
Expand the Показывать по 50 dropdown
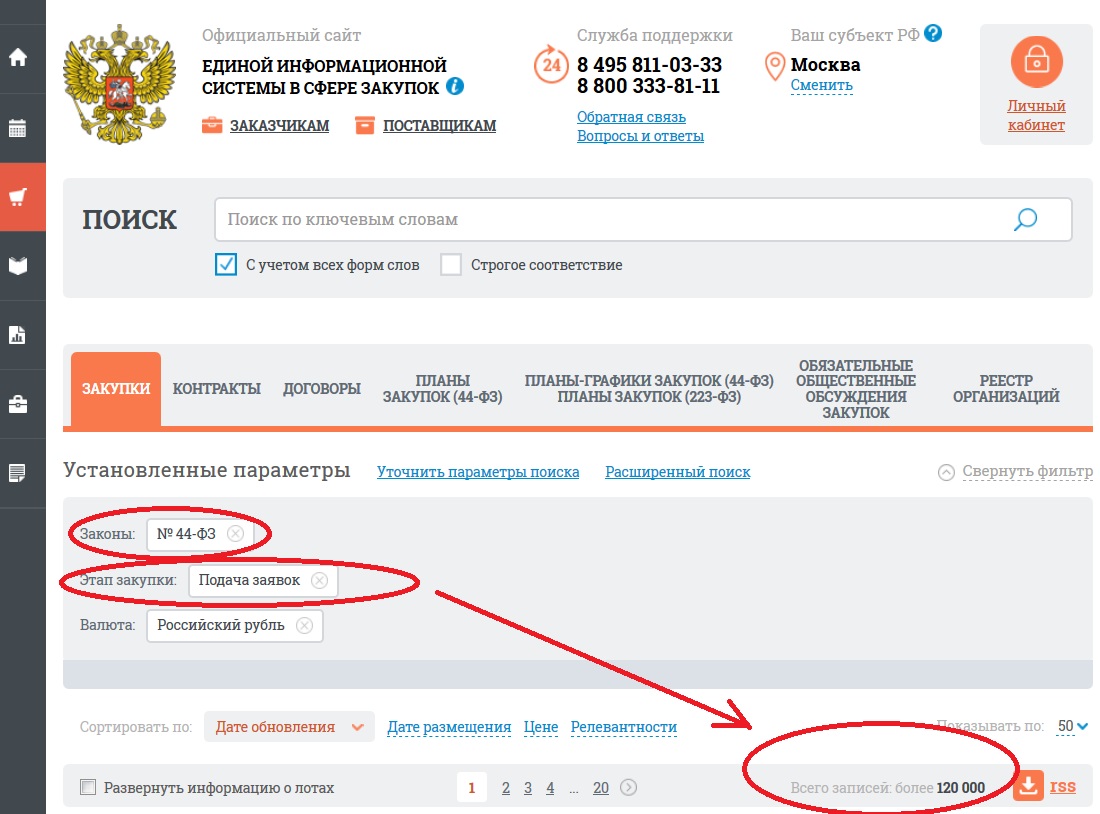point(1072,726)
